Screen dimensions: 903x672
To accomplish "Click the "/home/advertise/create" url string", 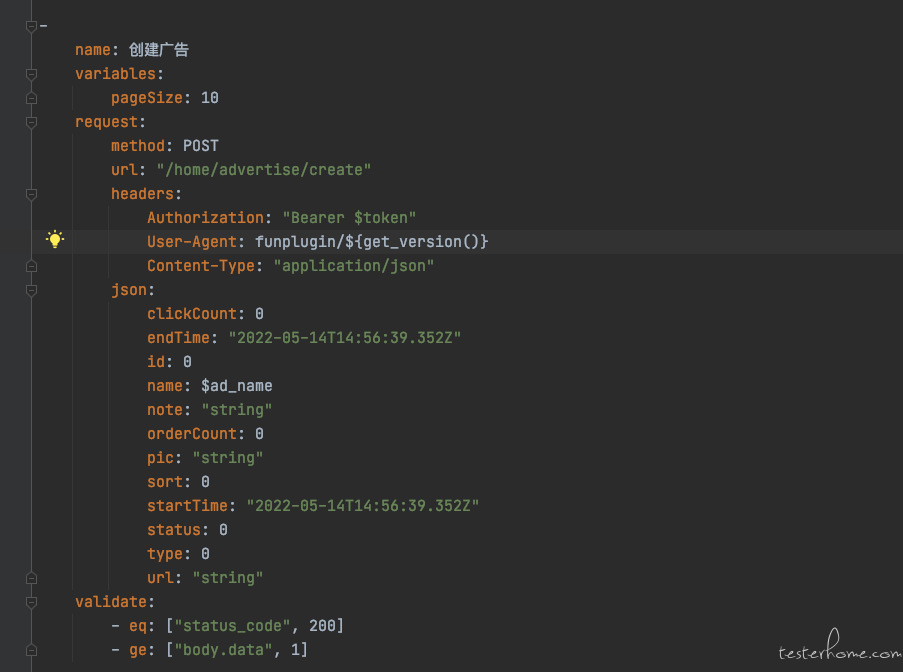I will click(264, 170).
